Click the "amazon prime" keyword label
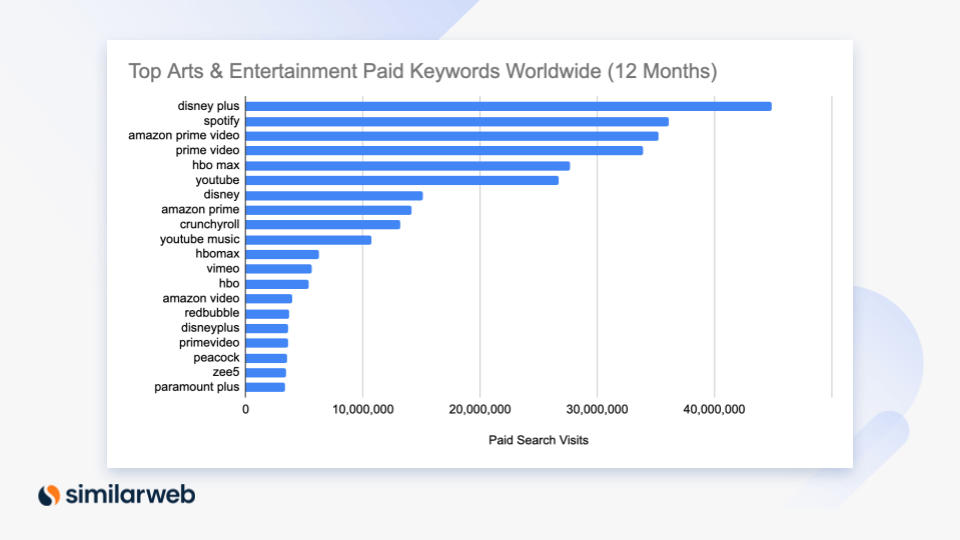This screenshot has height=540, width=960. tap(200, 209)
